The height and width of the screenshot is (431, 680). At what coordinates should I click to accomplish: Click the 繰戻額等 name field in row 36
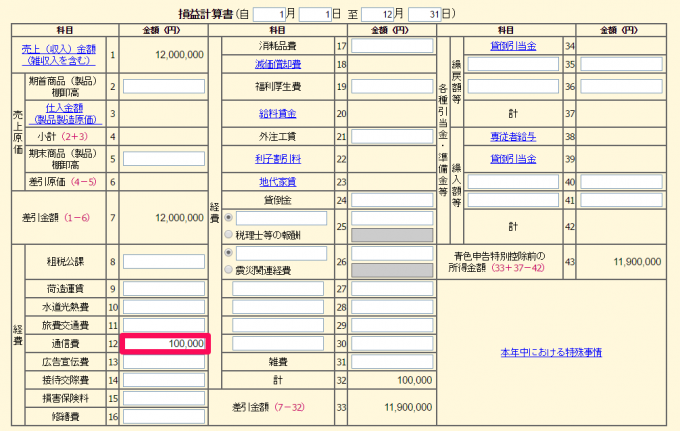[513, 86]
